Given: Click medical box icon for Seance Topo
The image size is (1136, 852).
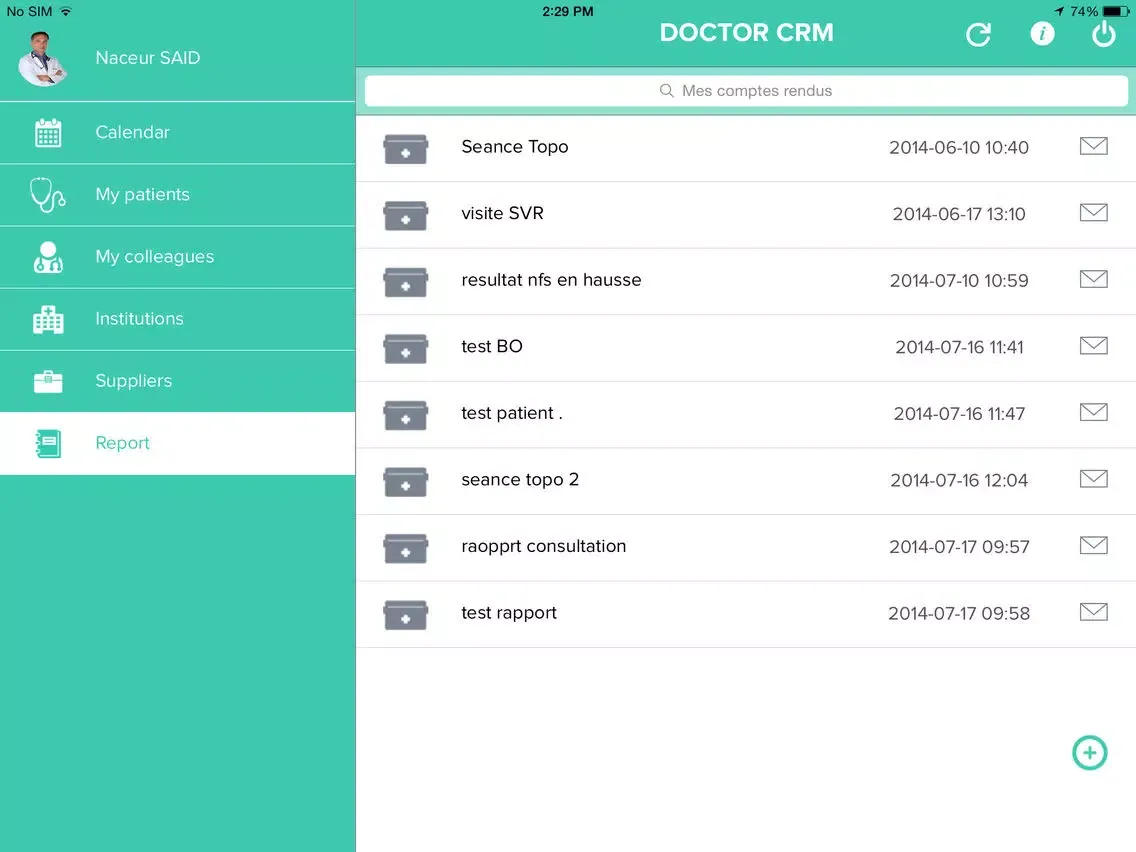Looking at the screenshot, I should click(x=405, y=149).
